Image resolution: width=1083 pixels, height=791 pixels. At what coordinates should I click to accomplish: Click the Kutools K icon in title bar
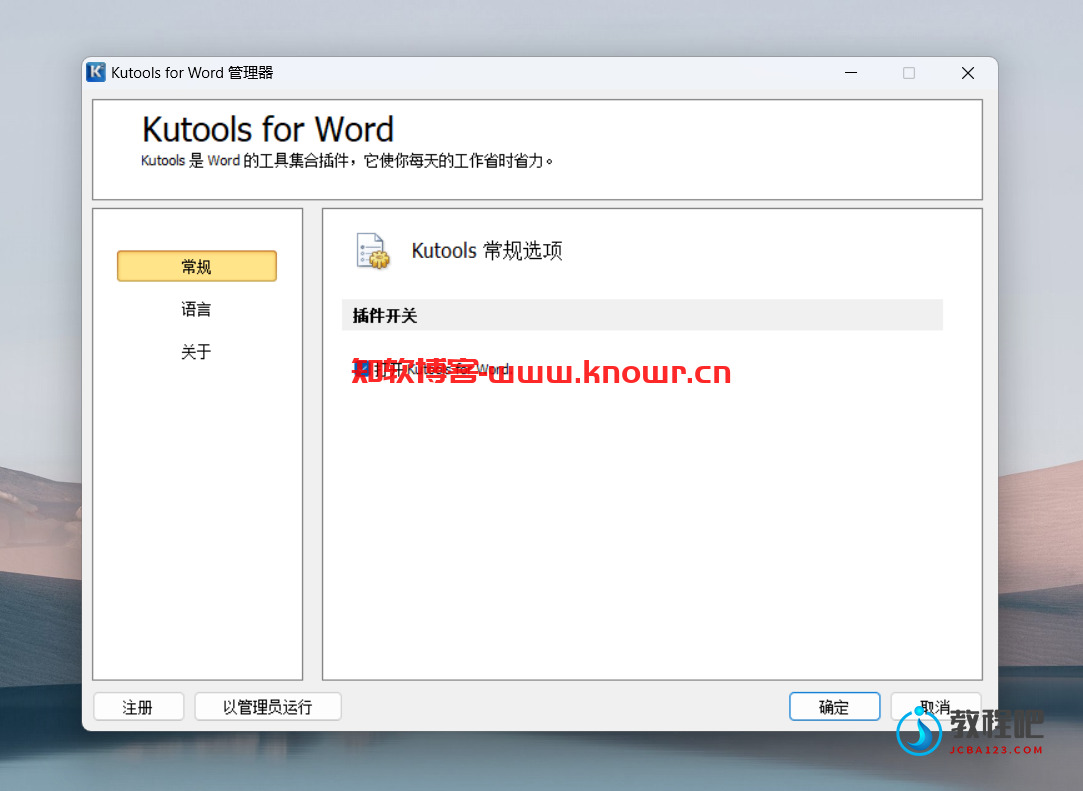pos(96,72)
